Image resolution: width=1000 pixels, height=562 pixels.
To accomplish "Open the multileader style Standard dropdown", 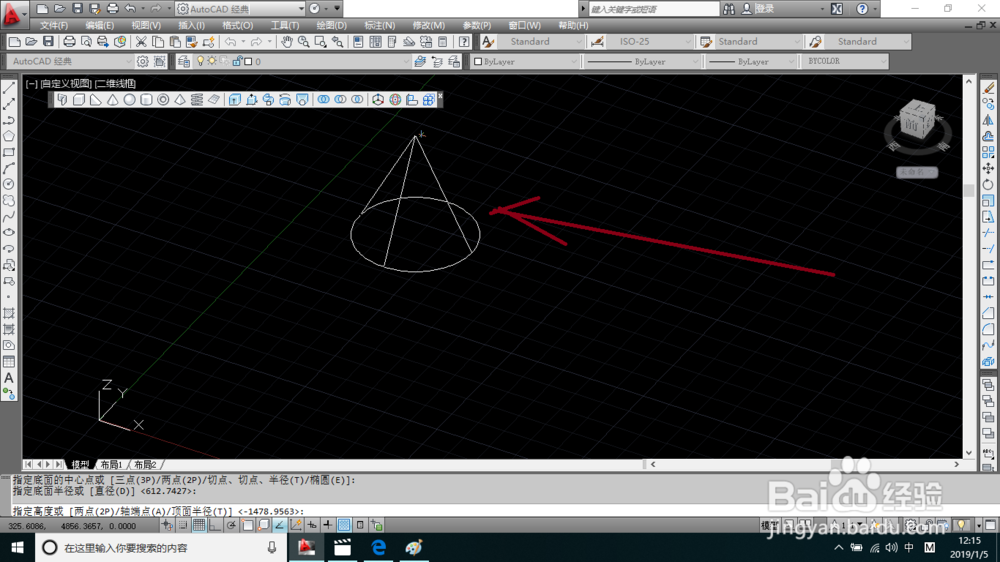I will click(868, 41).
